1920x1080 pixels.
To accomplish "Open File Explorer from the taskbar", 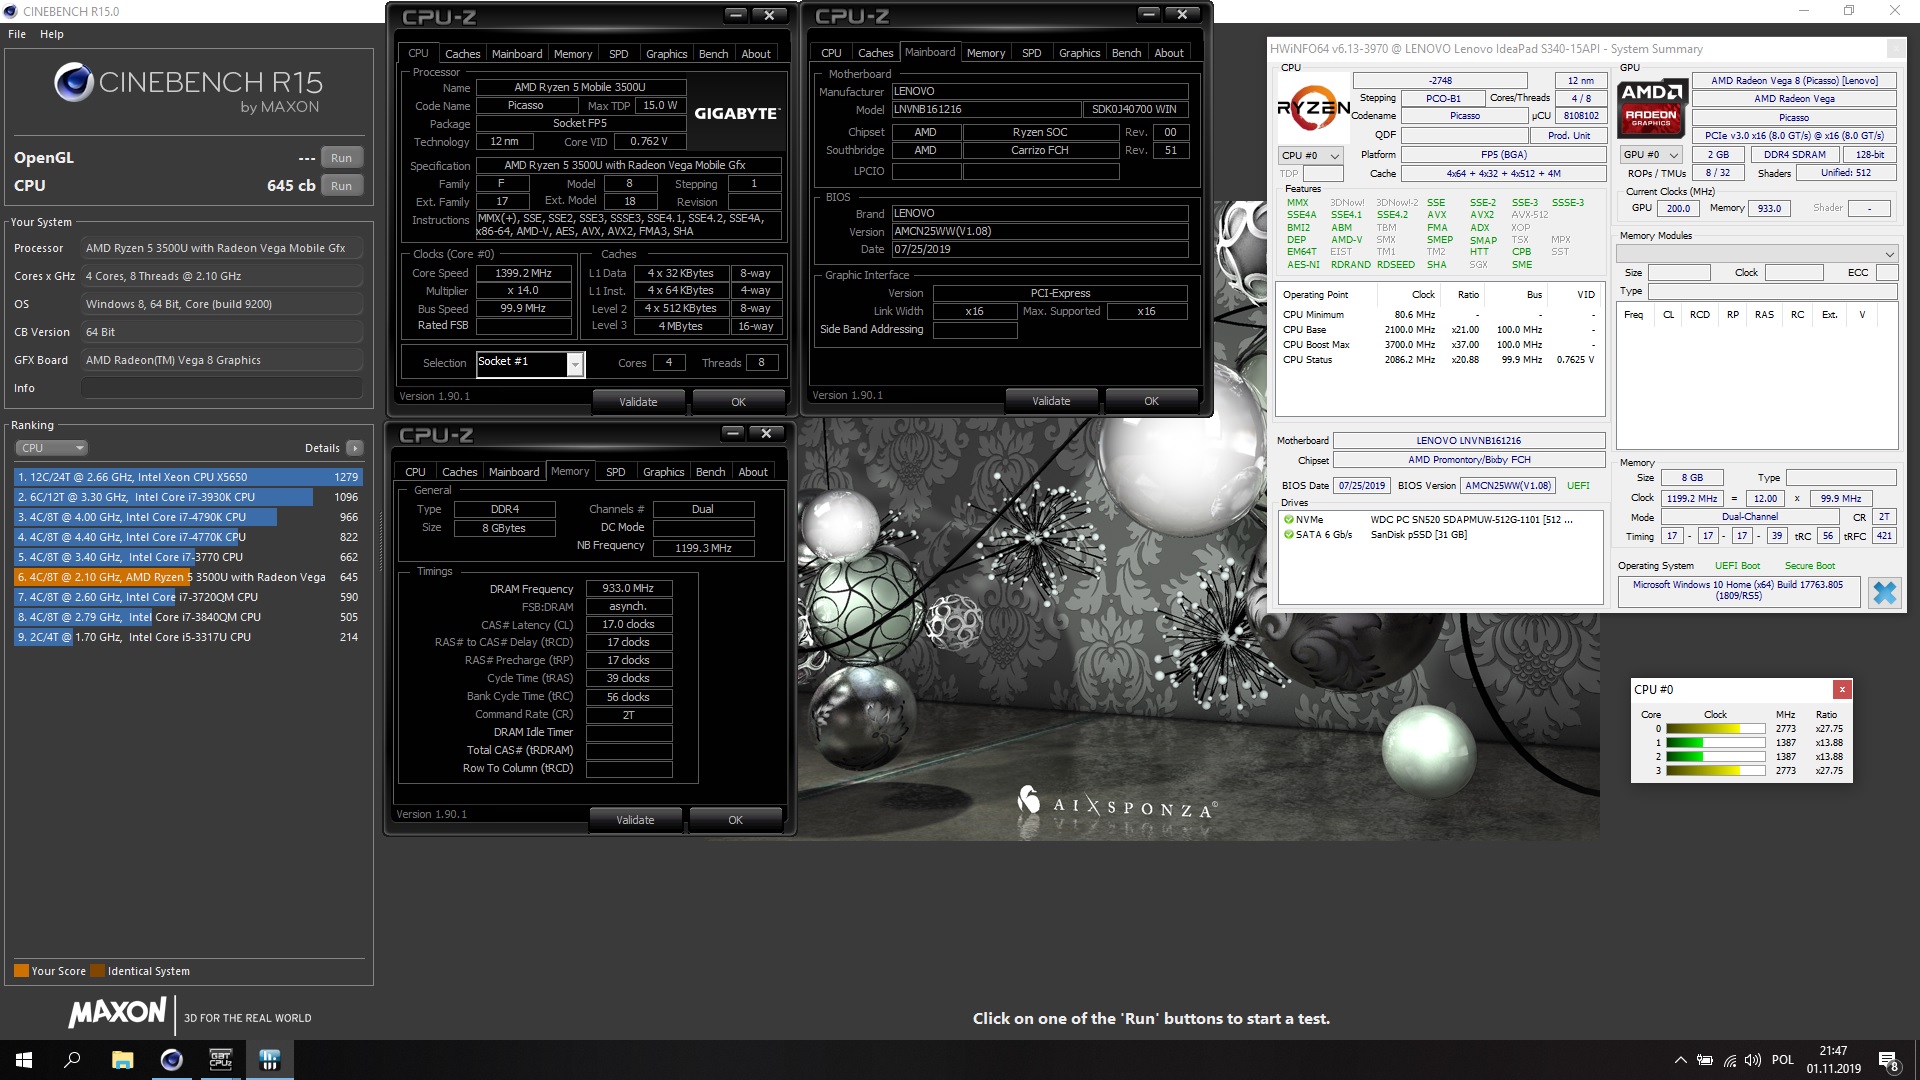I will tap(122, 1060).
